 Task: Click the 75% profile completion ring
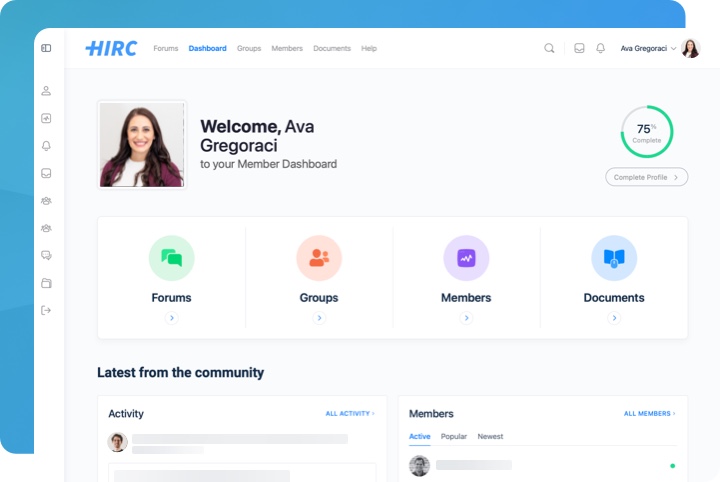[x=647, y=132]
